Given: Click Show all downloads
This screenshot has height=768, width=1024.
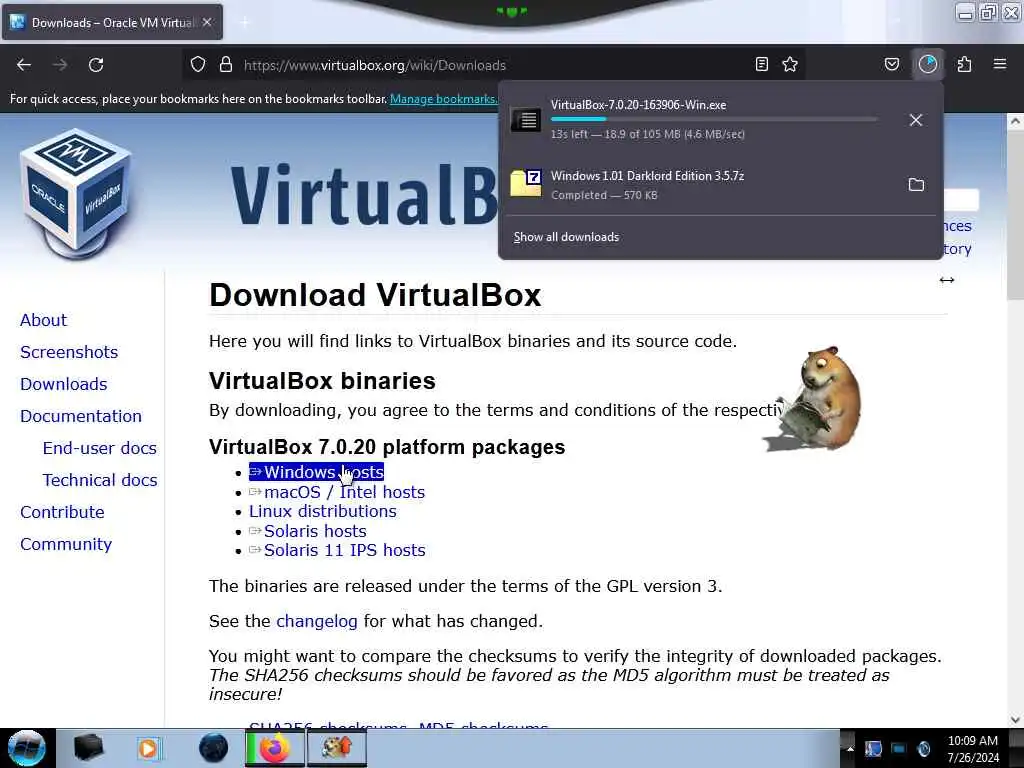Looking at the screenshot, I should tap(566, 237).
